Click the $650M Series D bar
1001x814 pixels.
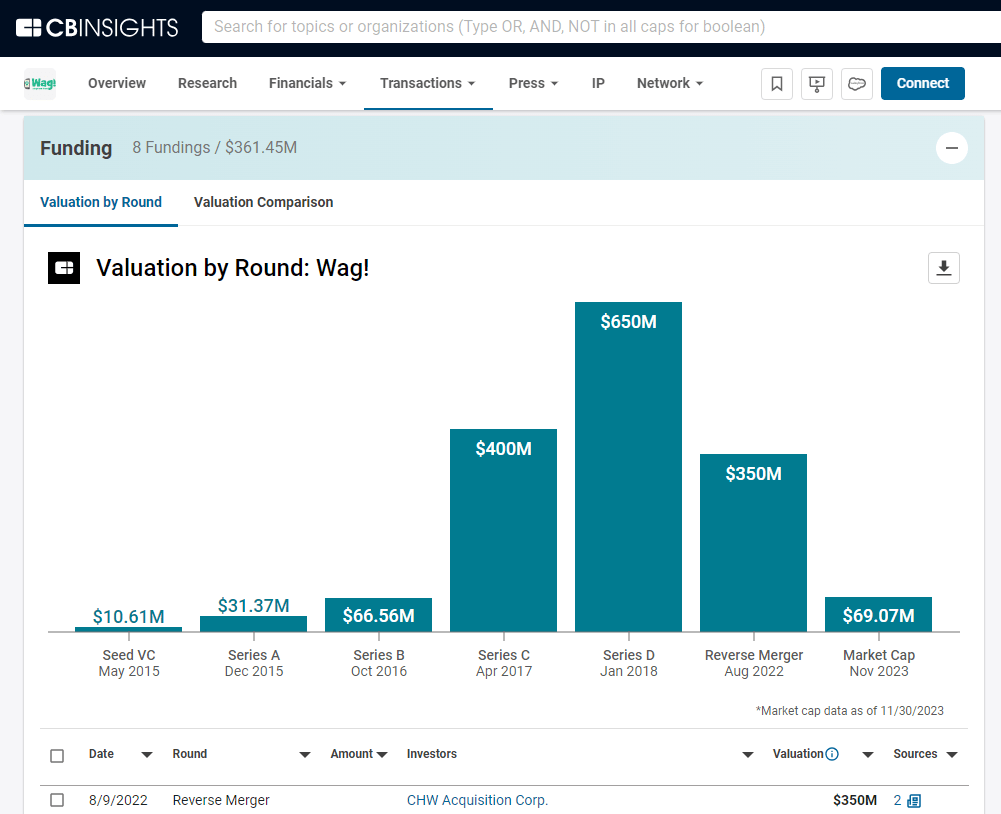pos(628,470)
